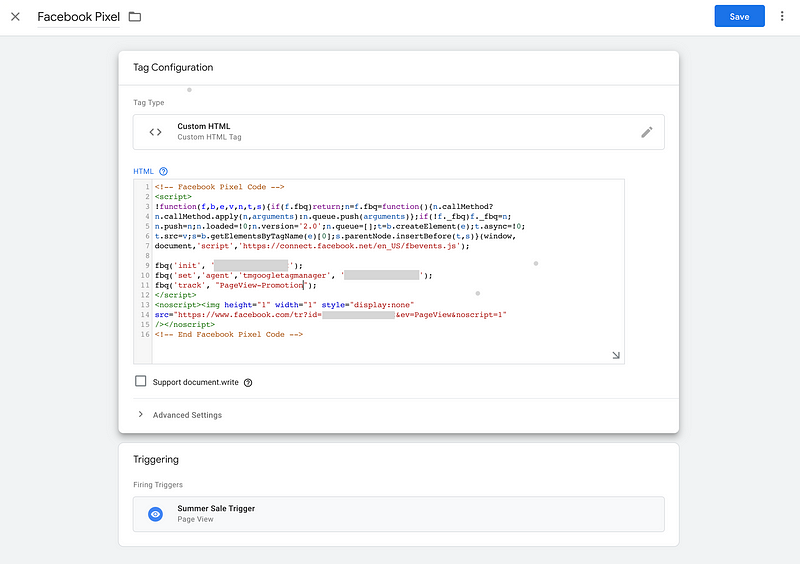800x564 pixels.
Task: Click the HTML field label
Action: coord(143,171)
